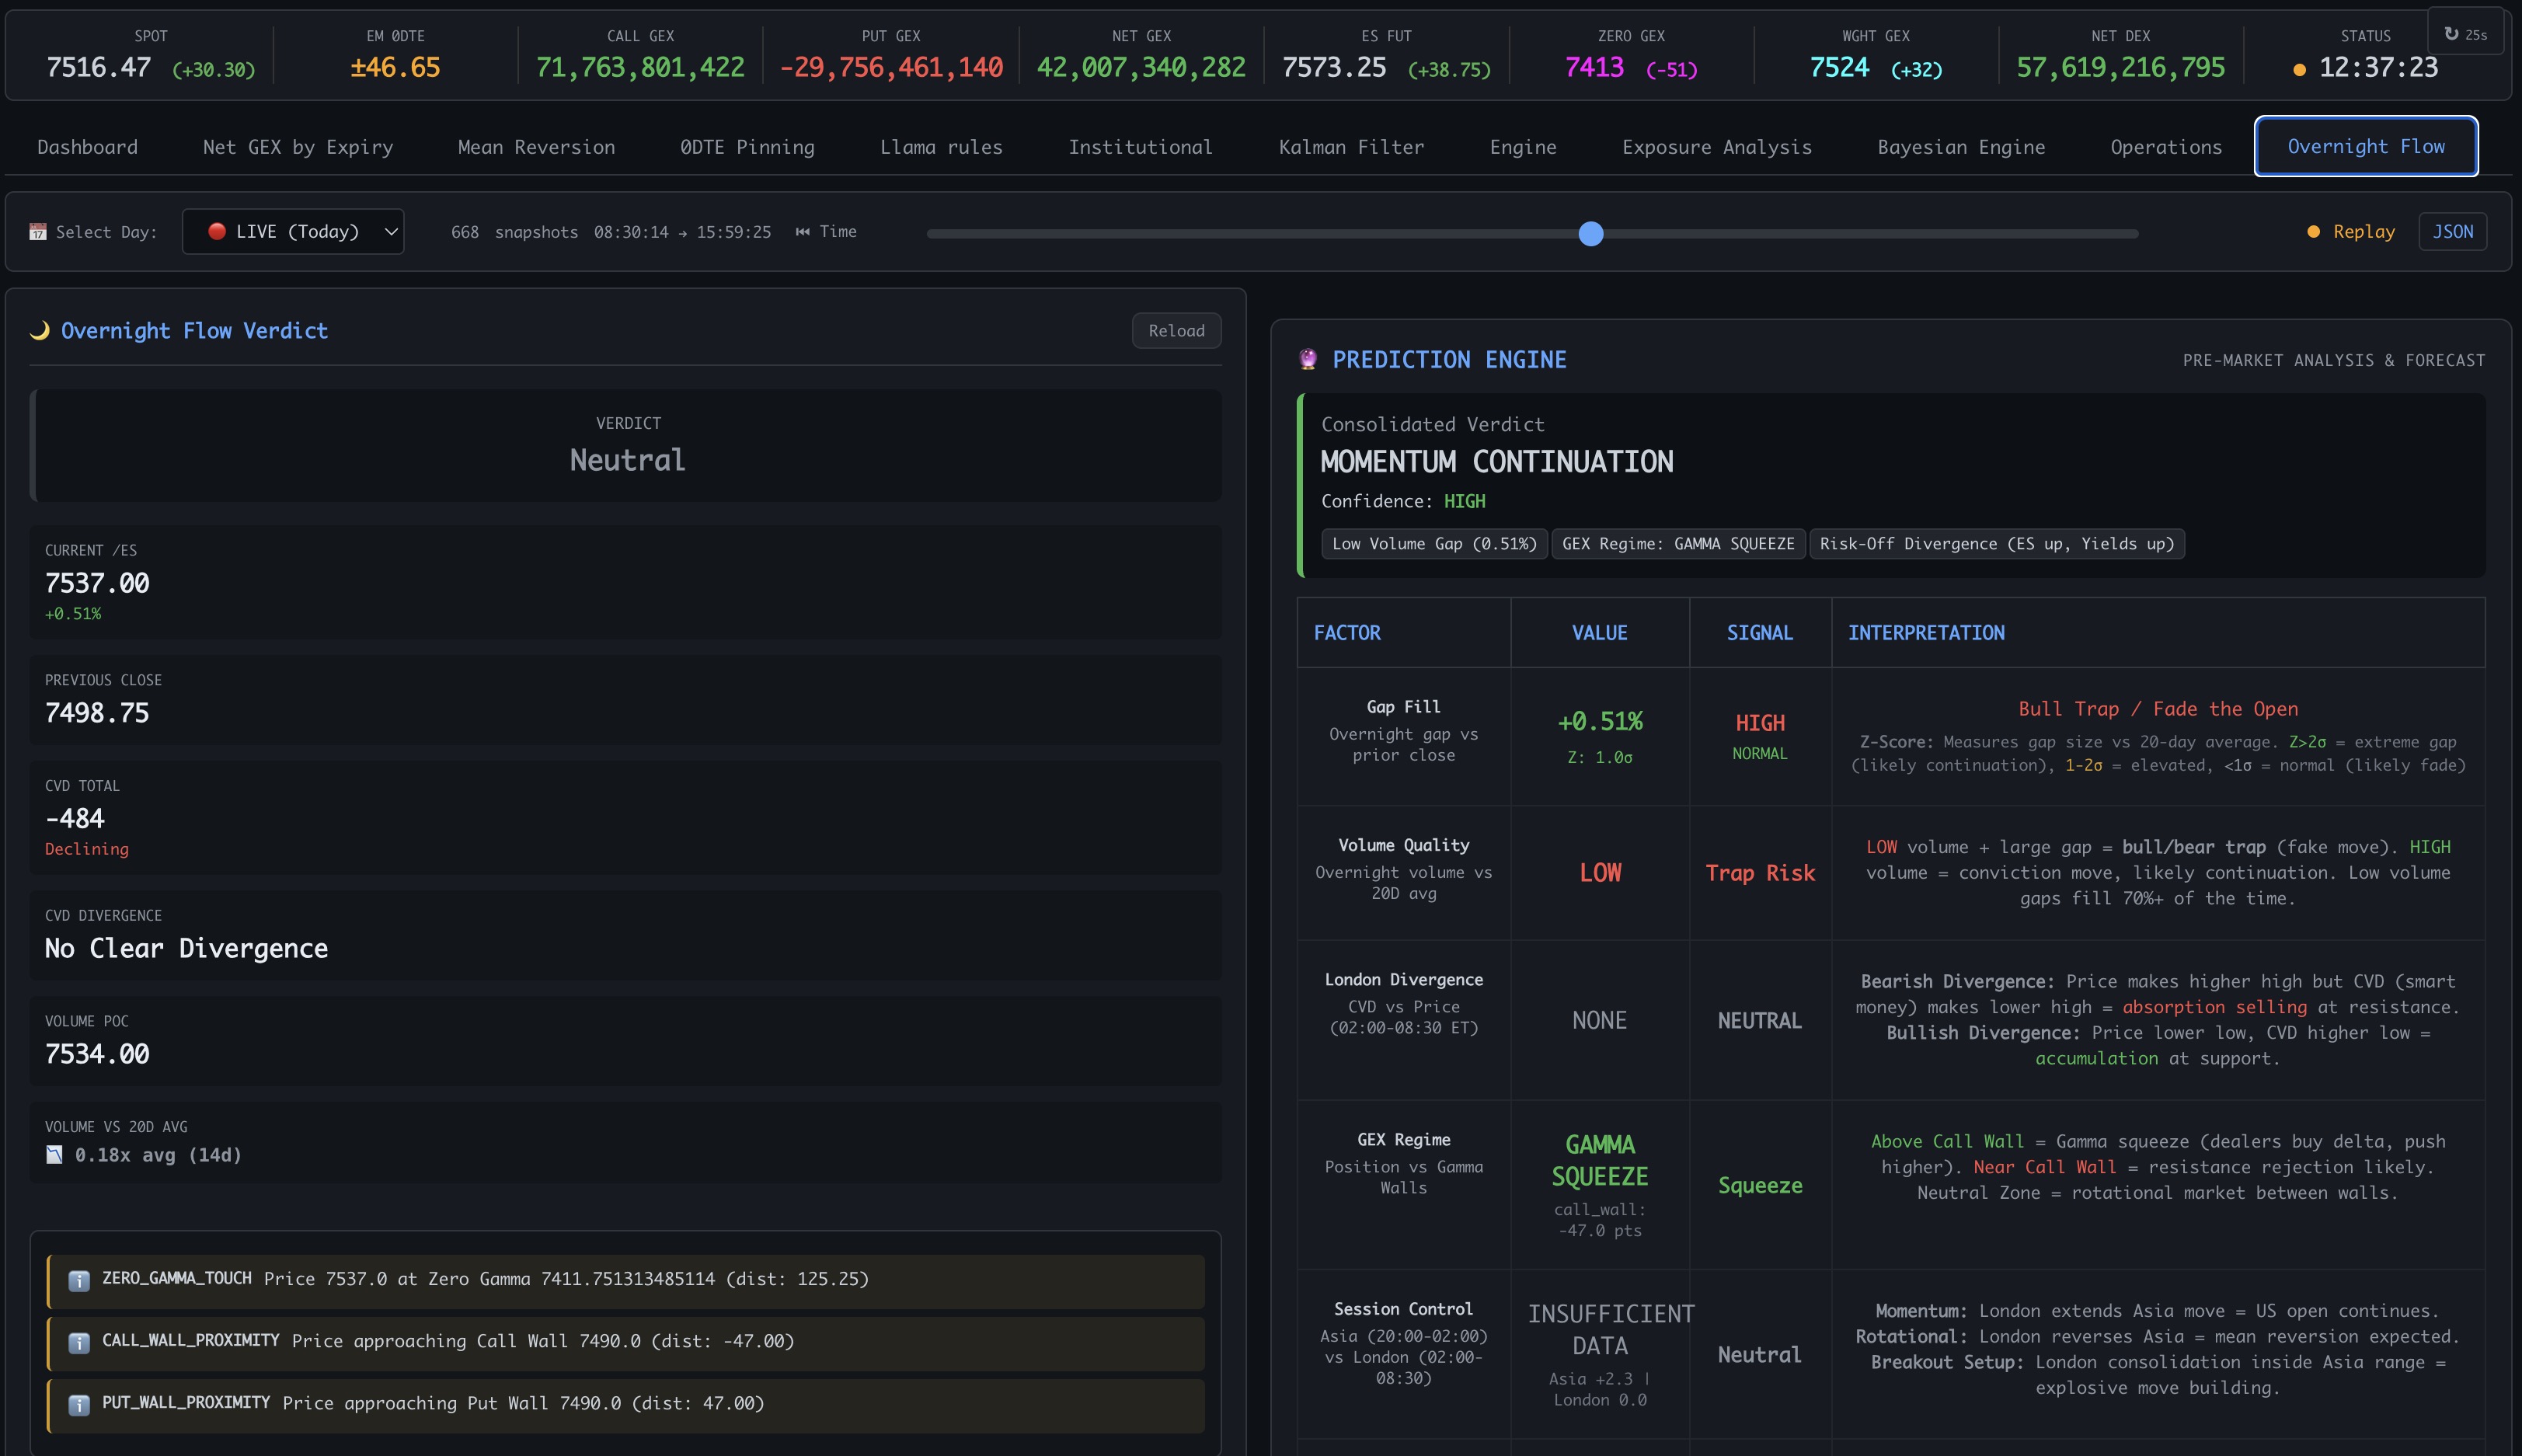Click the PUT GEX value -29,756,461,140

tap(891, 68)
